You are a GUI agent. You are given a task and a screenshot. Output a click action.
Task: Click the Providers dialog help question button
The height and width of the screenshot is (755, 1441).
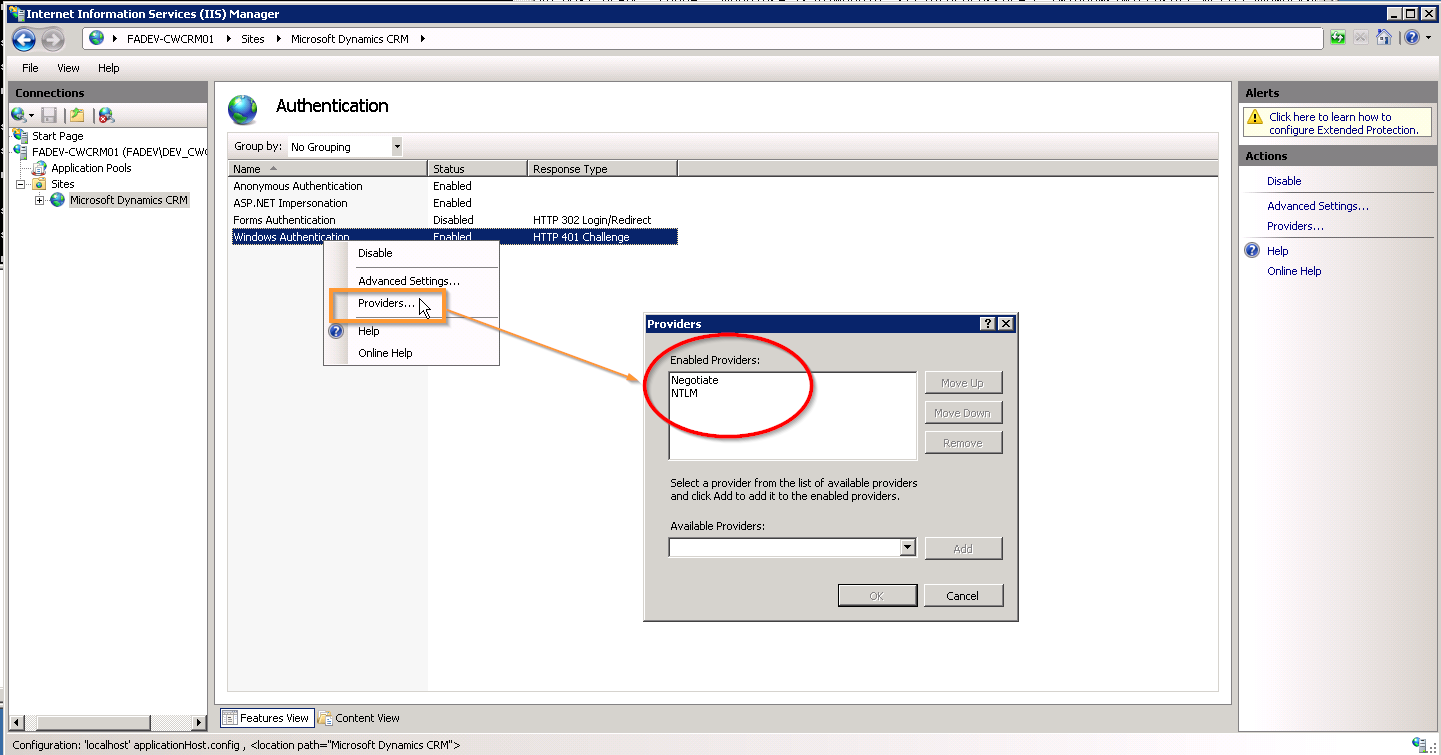[x=988, y=324]
